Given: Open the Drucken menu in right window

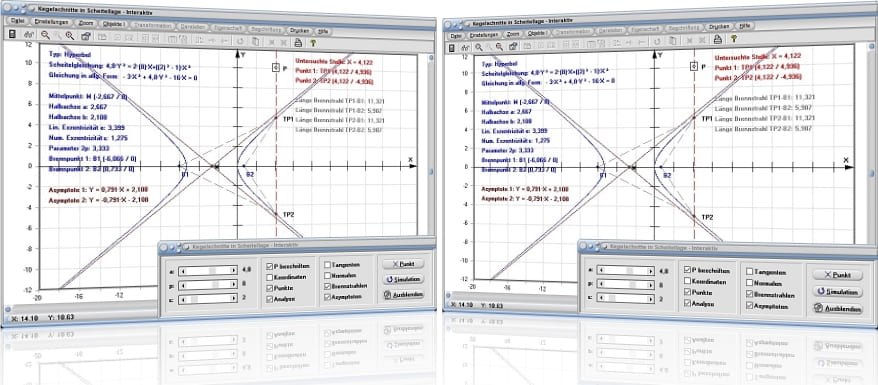Looking at the screenshot, I should [719, 26].
